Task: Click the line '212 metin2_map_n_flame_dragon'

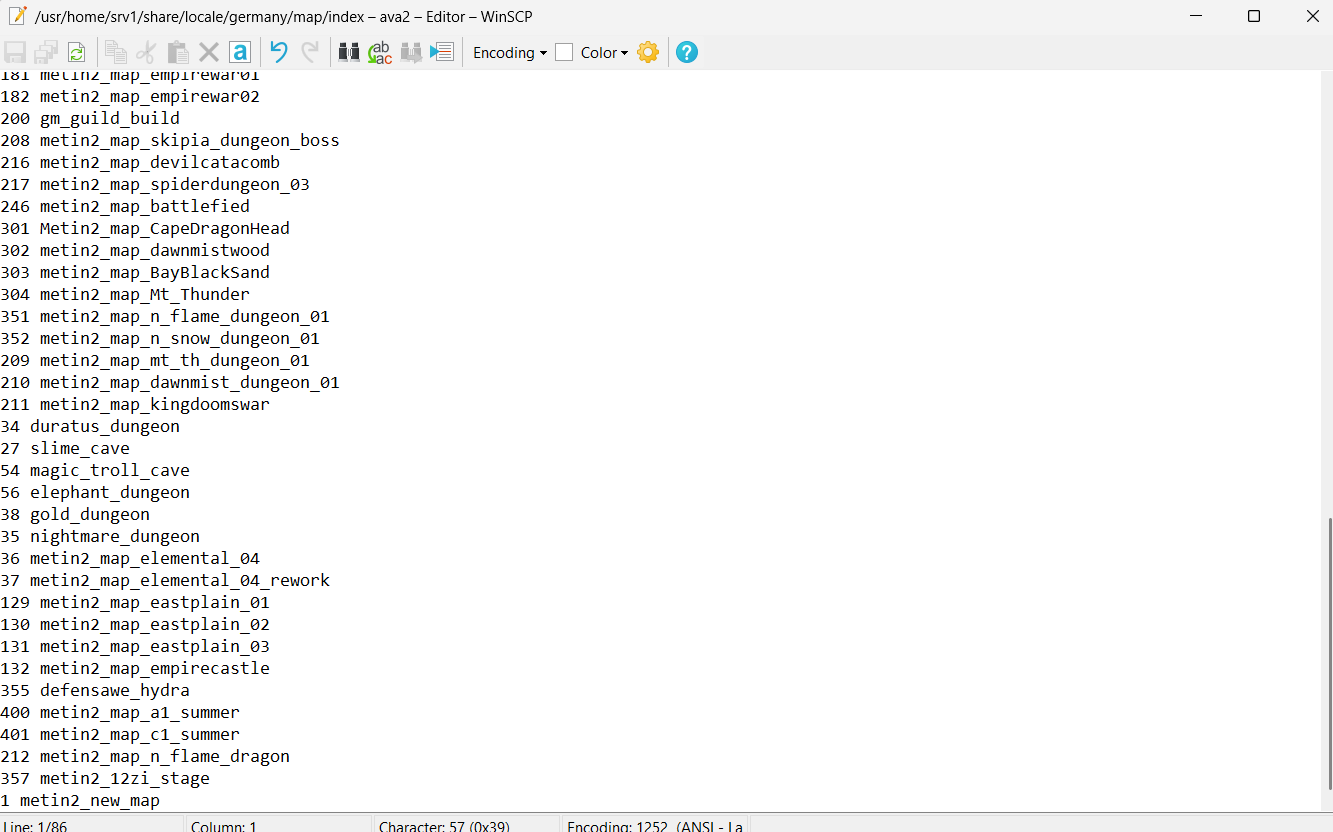Action: (x=145, y=756)
